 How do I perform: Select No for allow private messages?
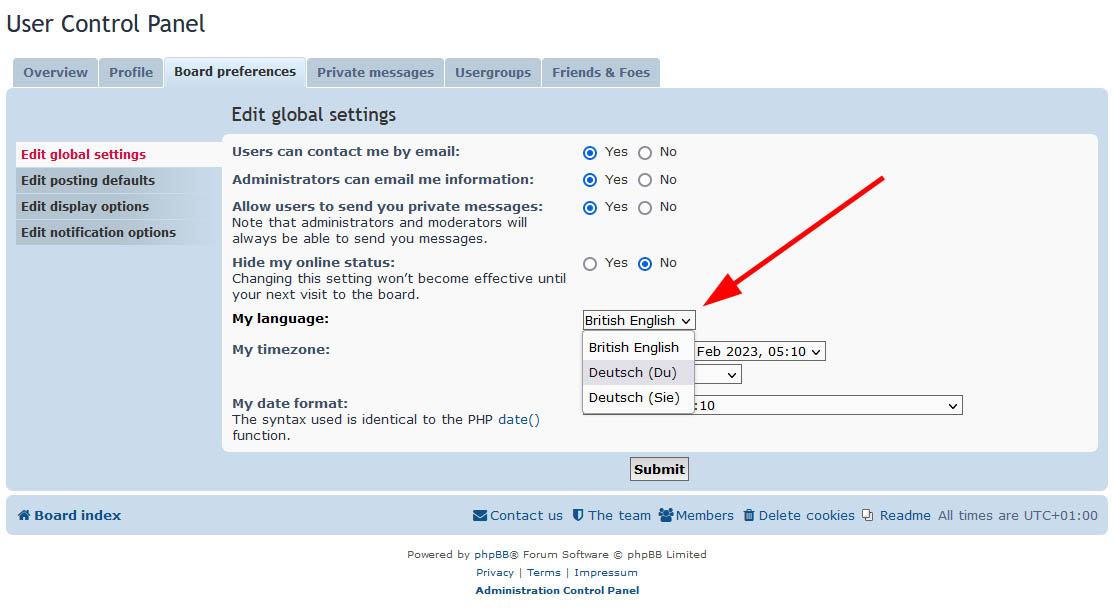[645, 208]
